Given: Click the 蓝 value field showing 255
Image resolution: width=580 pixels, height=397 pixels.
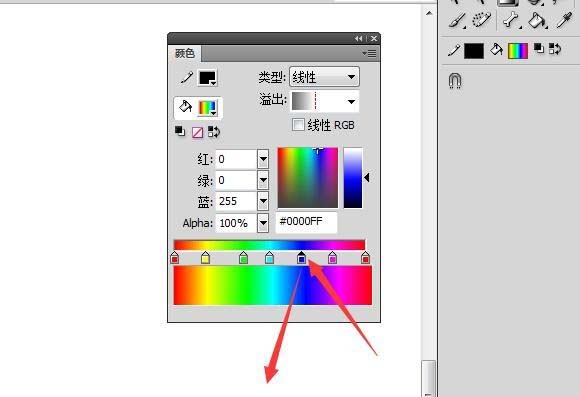Looking at the screenshot, I should click(236, 201).
